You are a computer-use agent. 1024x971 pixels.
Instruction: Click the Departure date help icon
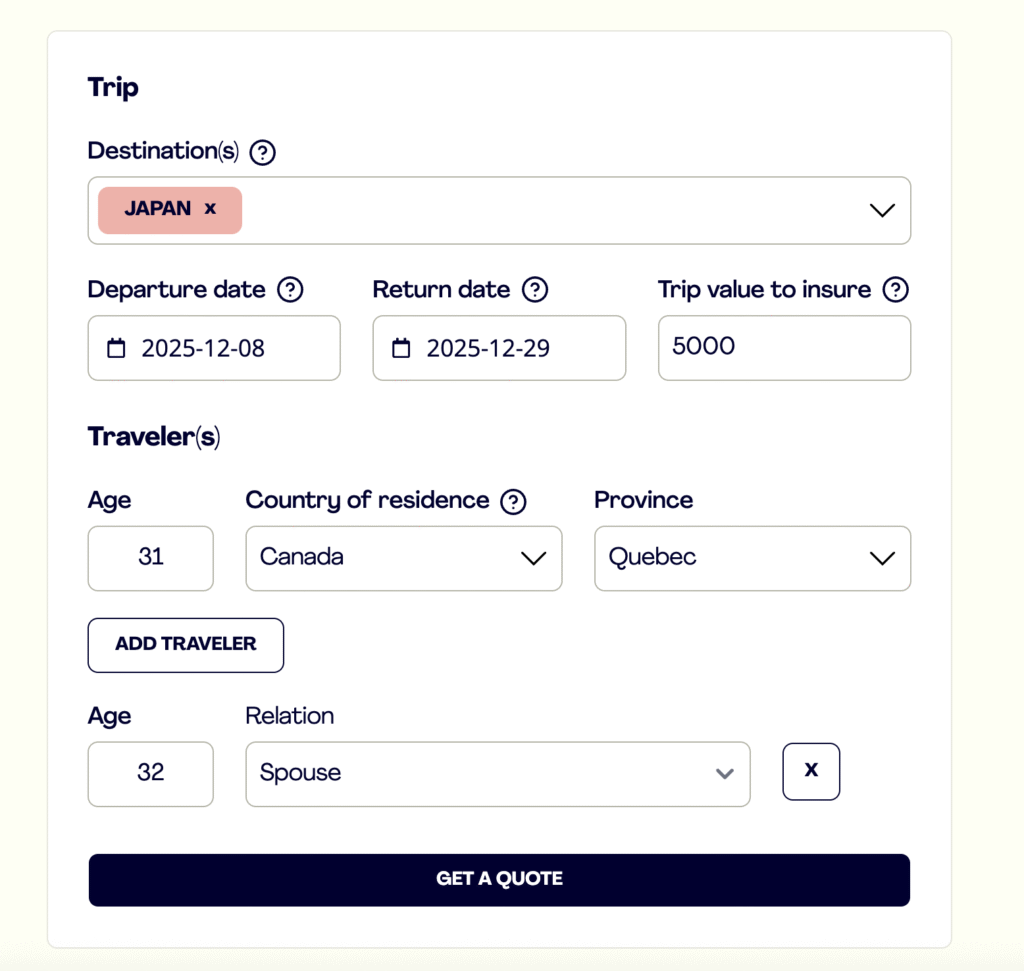(290, 290)
